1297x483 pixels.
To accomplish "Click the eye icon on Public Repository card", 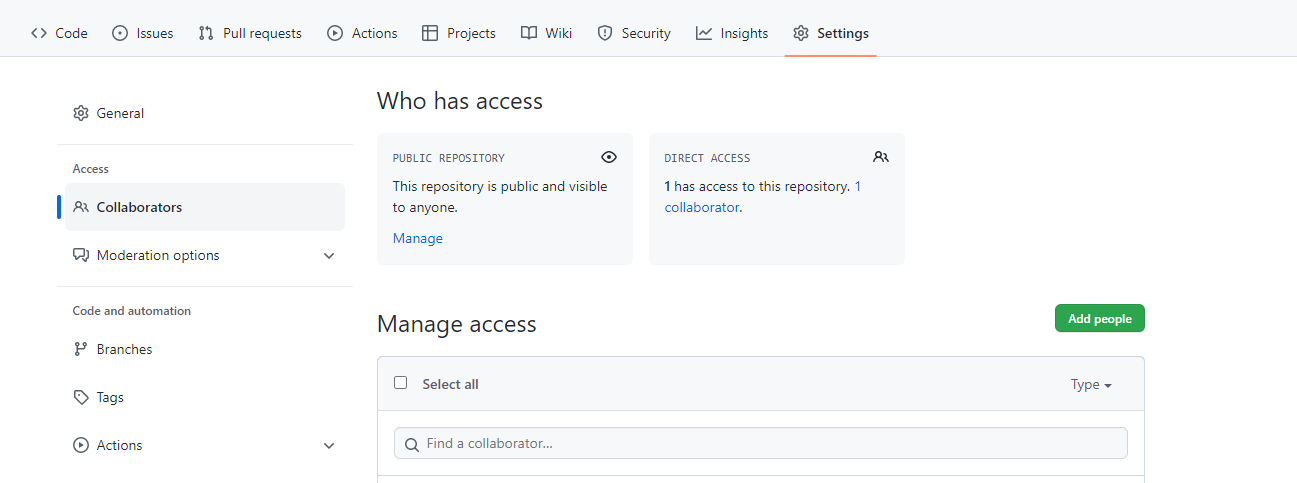I will [609, 157].
